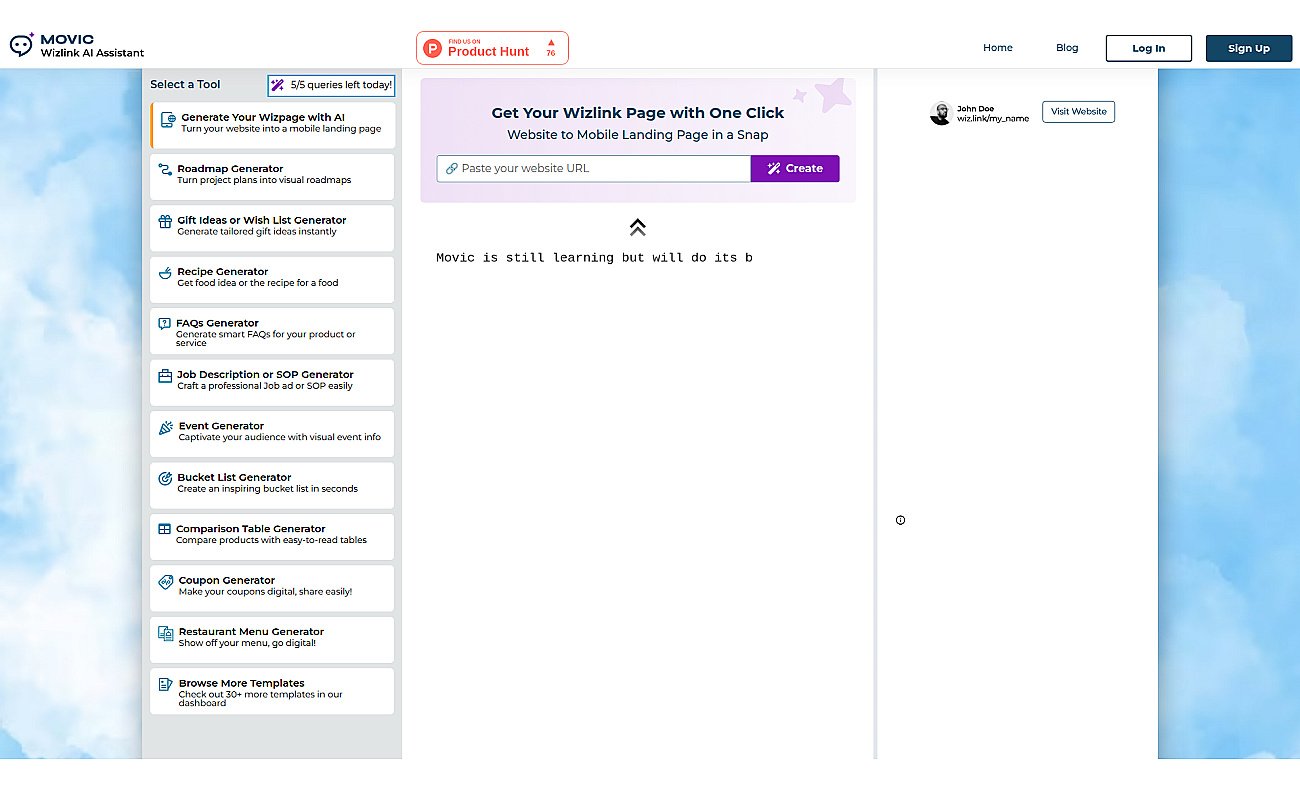Screen dimensions: 1300x788
Task: Click the Bucket List target icon
Action: 165,479
